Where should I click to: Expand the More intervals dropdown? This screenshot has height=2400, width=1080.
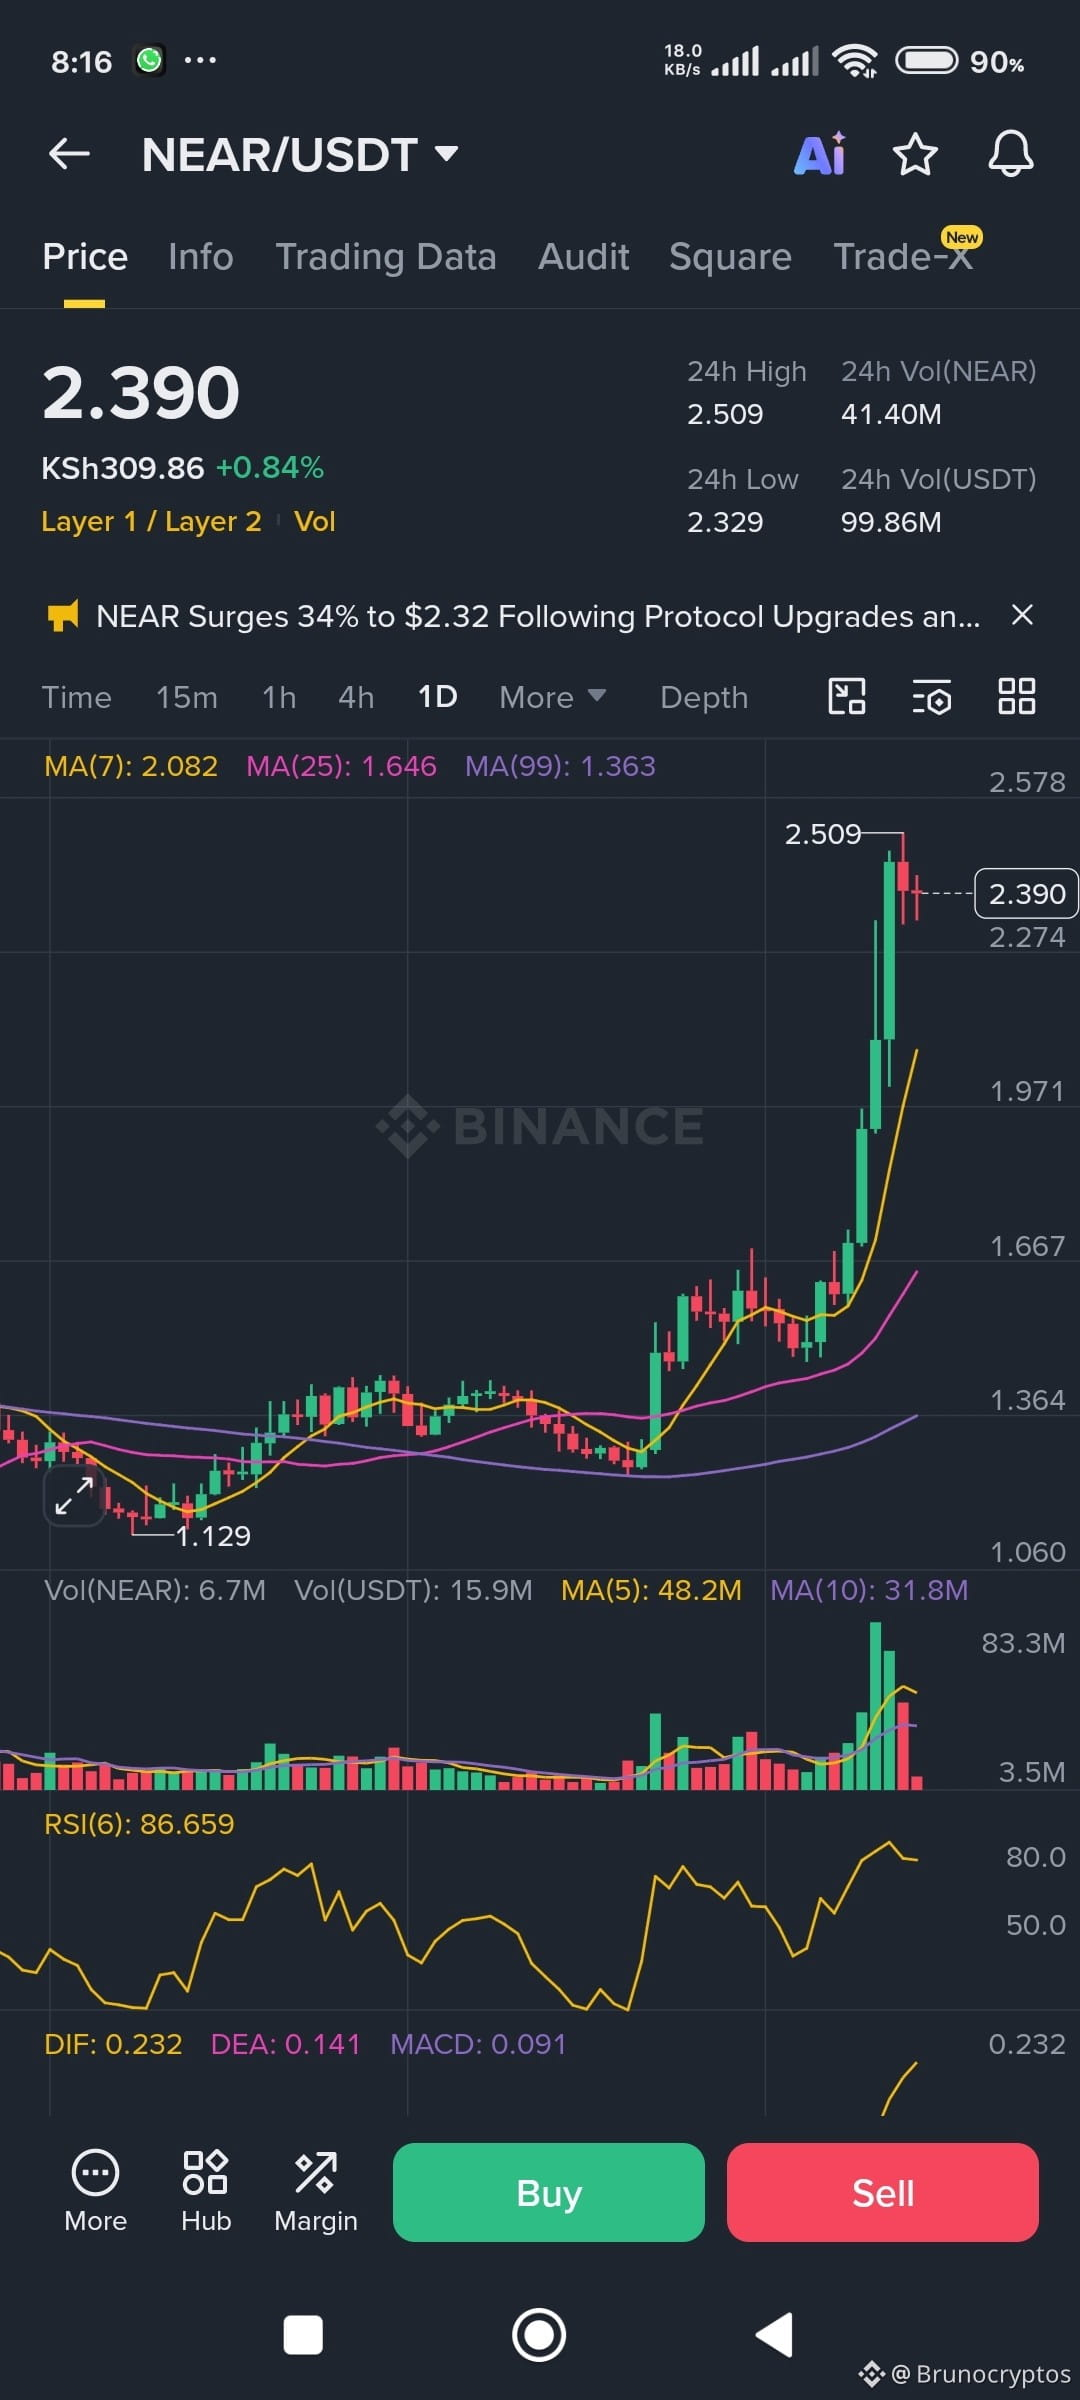[x=553, y=697]
